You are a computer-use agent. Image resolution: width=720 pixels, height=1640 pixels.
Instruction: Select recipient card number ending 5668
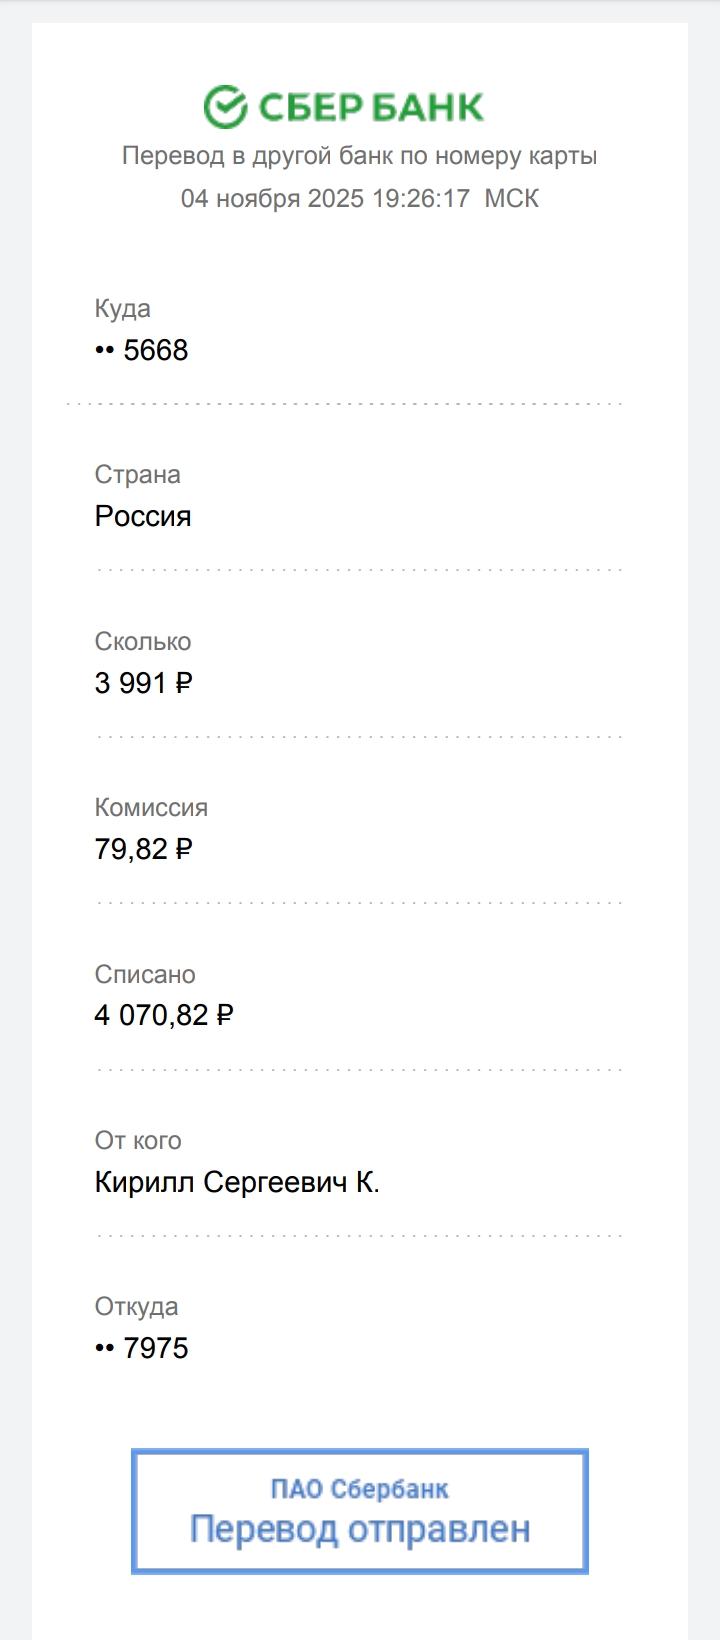pyautogui.click(x=142, y=350)
